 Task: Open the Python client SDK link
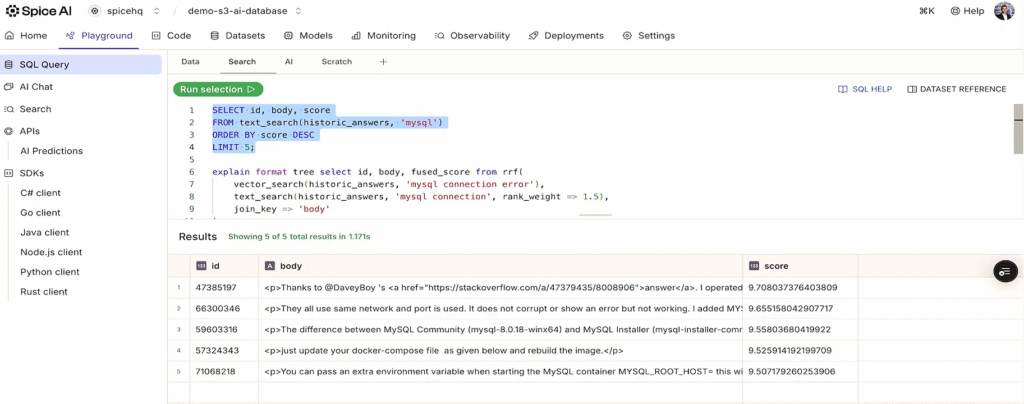tap(50, 272)
